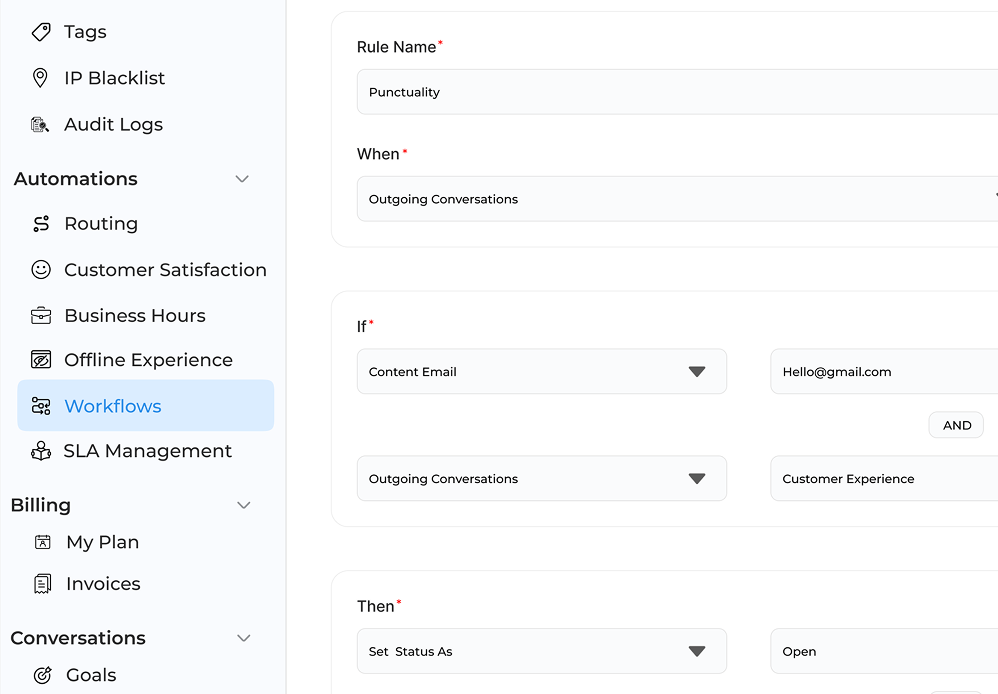This screenshot has width=998, height=694.
Task: Open Audit Logs
Action: (x=113, y=124)
